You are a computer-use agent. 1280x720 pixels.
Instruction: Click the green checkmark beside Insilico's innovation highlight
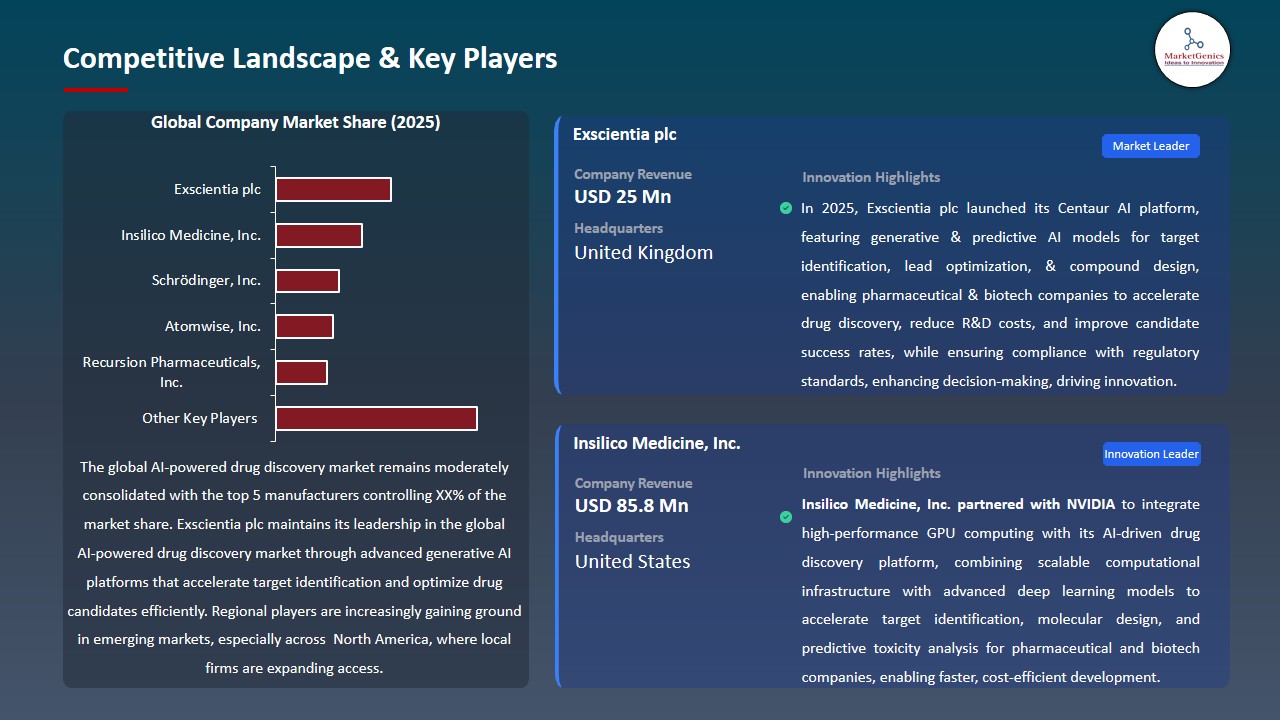(786, 517)
